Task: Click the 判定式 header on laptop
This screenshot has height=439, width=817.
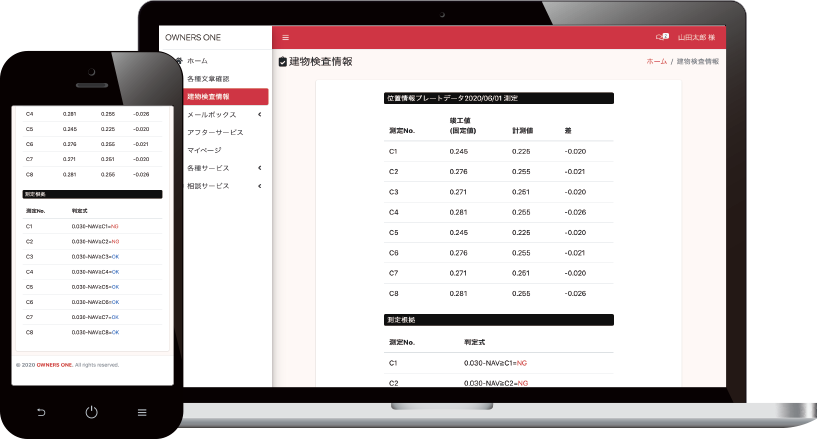Action: pos(474,342)
